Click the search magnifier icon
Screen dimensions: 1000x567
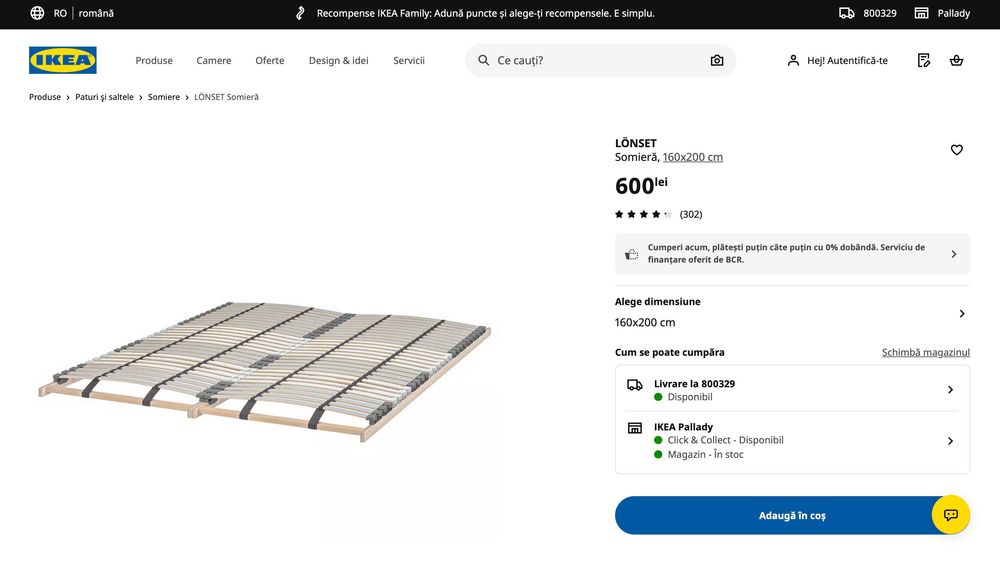[x=483, y=60]
